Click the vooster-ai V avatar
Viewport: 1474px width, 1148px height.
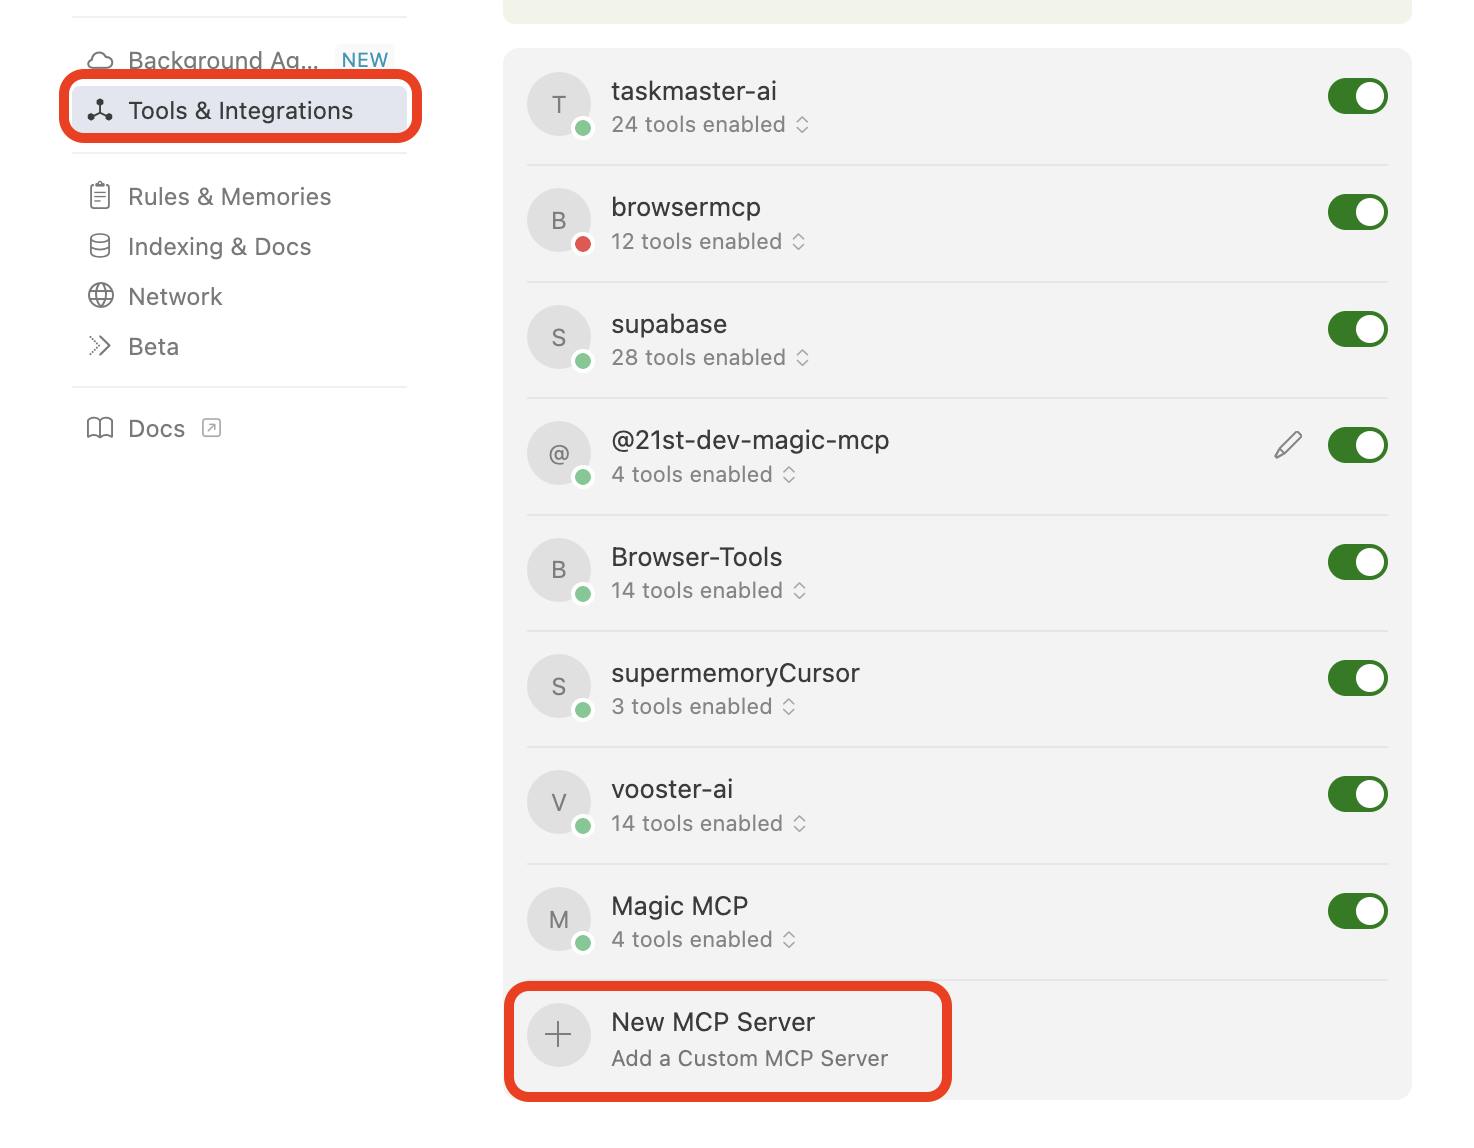click(559, 802)
